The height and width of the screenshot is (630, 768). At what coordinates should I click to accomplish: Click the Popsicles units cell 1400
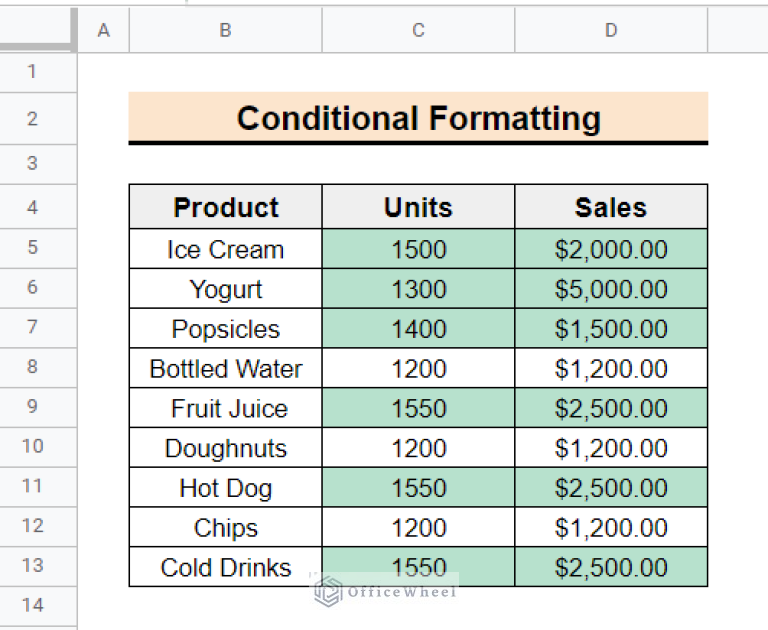[x=418, y=329]
